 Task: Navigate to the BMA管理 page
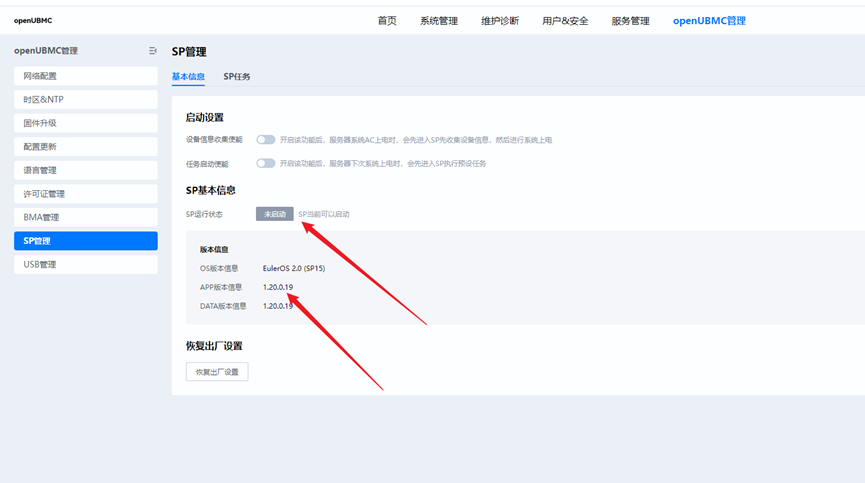tap(85, 217)
